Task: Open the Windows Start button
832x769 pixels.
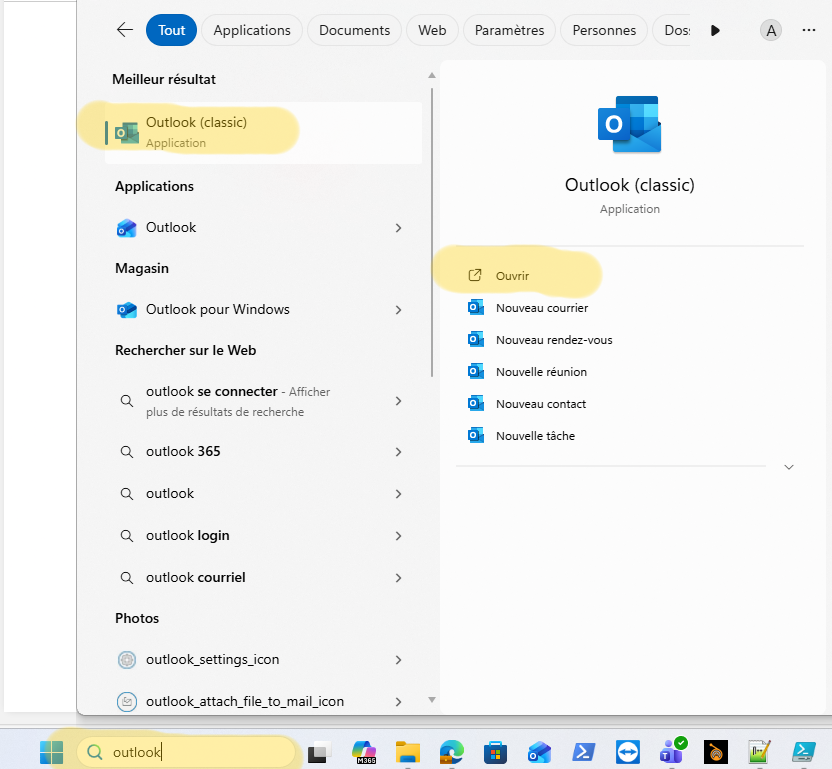Action: click(x=51, y=752)
